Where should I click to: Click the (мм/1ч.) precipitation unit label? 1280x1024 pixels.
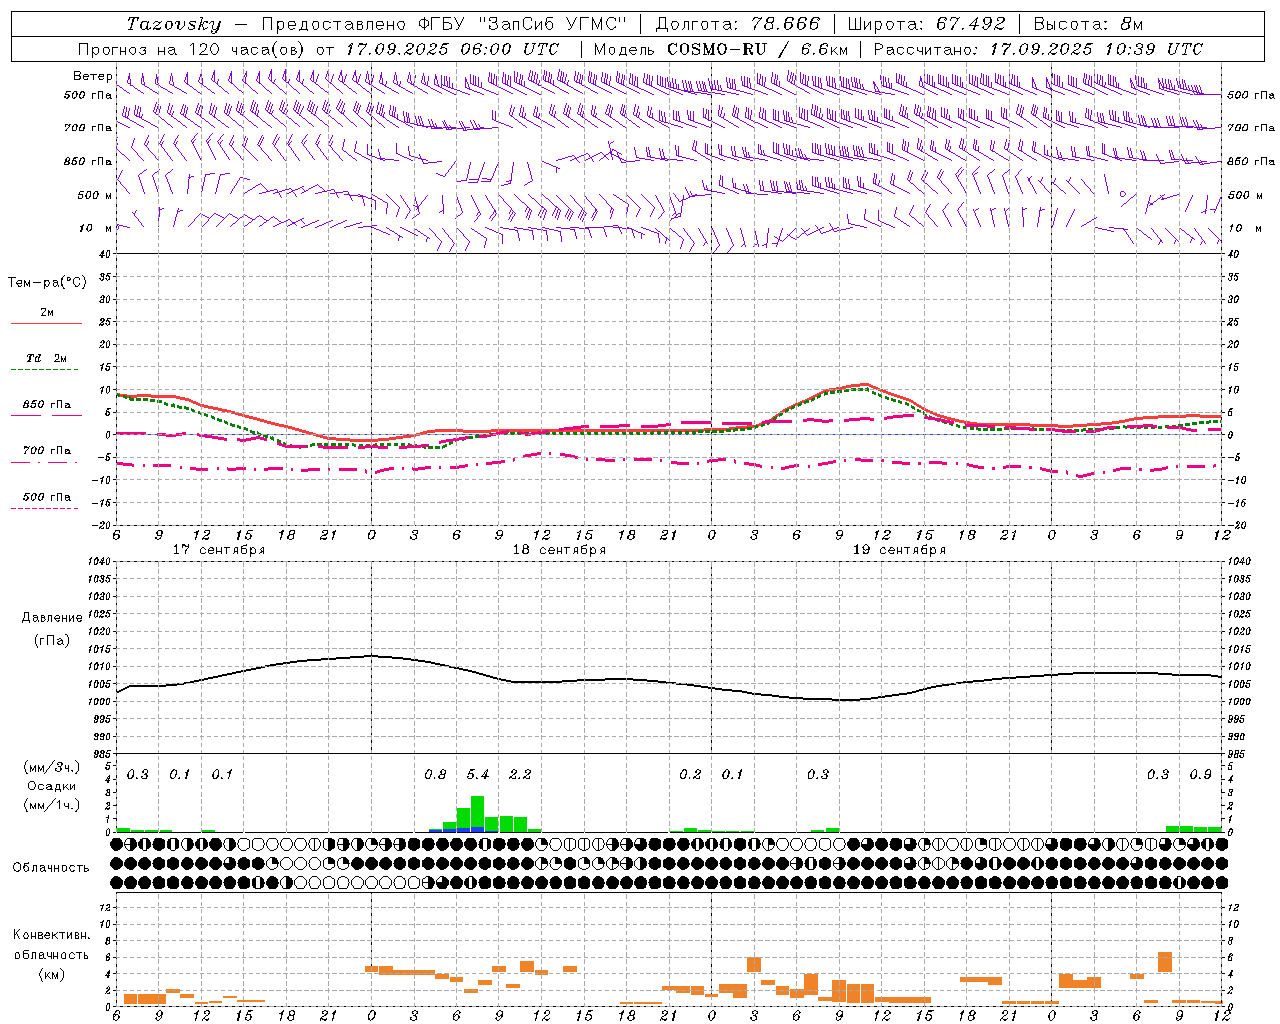coord(52,804)
